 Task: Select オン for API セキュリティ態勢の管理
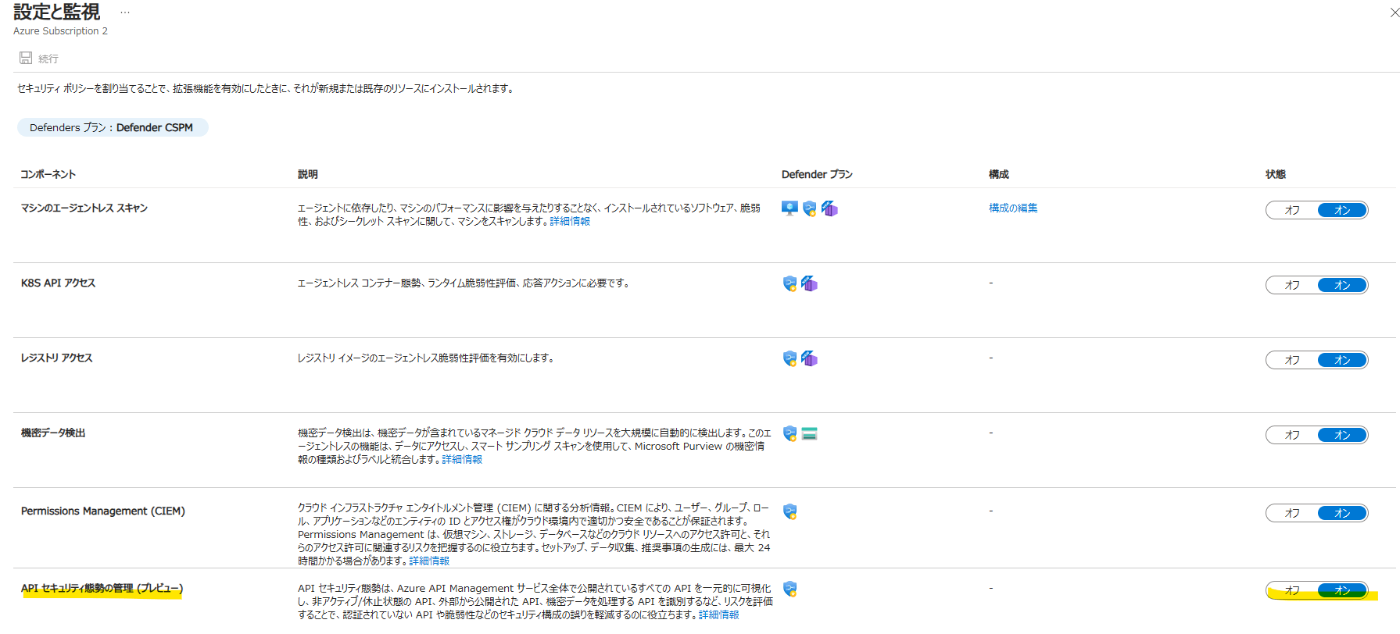pos(1342,590)
